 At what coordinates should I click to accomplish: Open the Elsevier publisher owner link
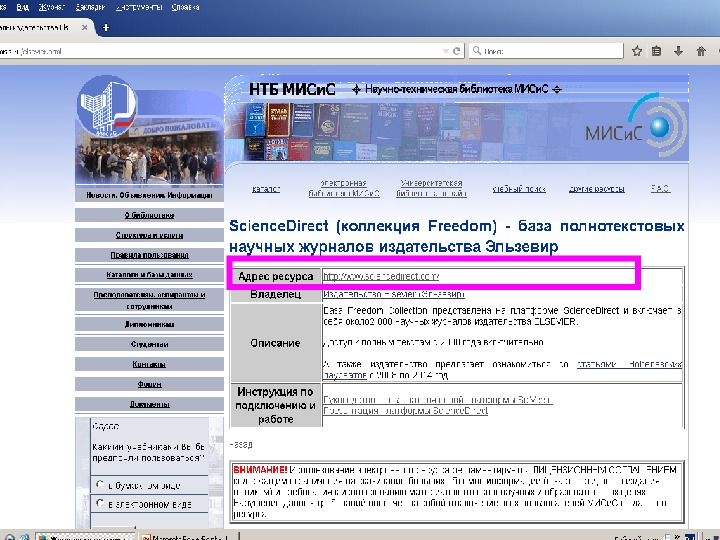click(x=394, y=294)
